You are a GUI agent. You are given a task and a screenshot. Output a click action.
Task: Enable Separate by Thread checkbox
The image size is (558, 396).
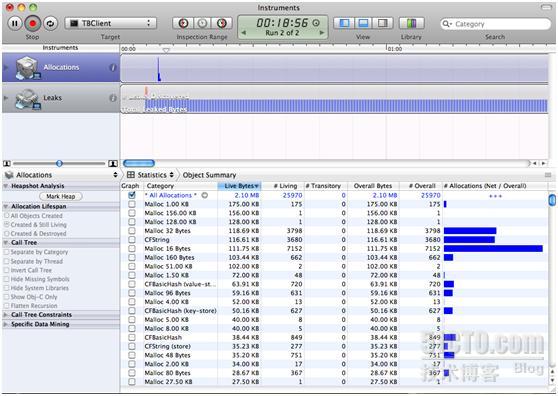point(6,261)
